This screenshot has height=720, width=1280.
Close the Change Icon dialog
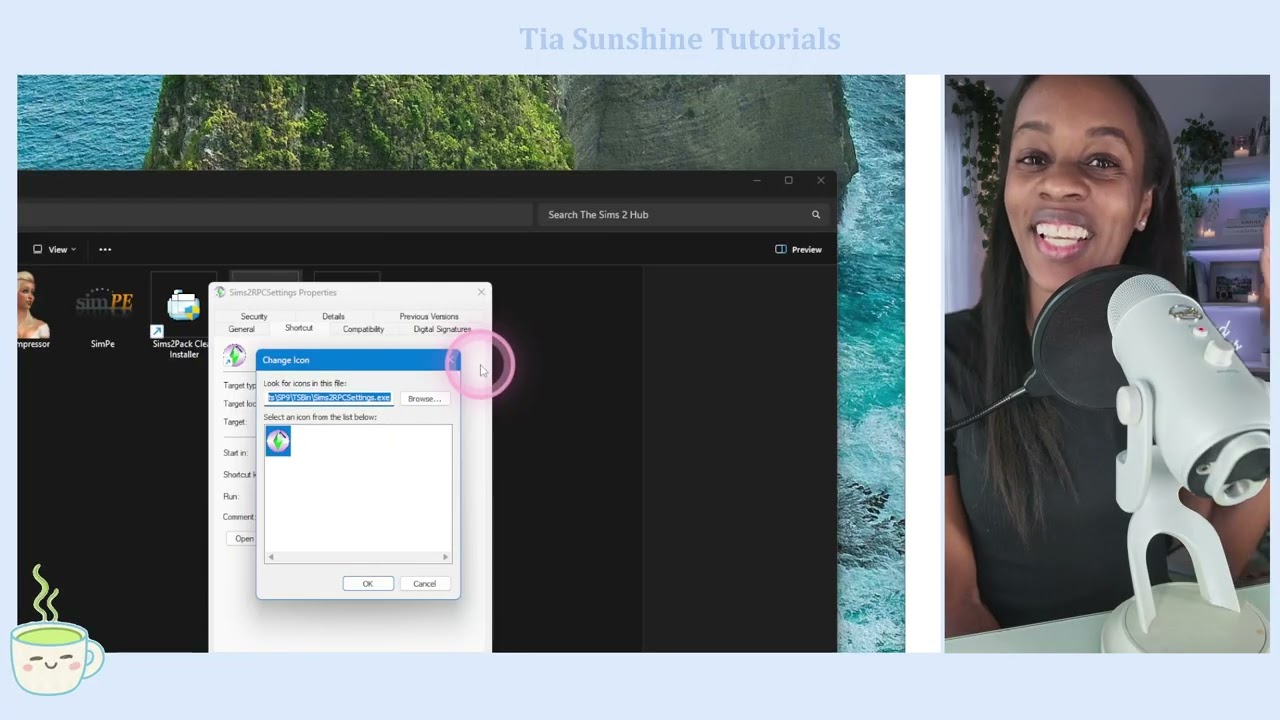click(x=452, y=360)
